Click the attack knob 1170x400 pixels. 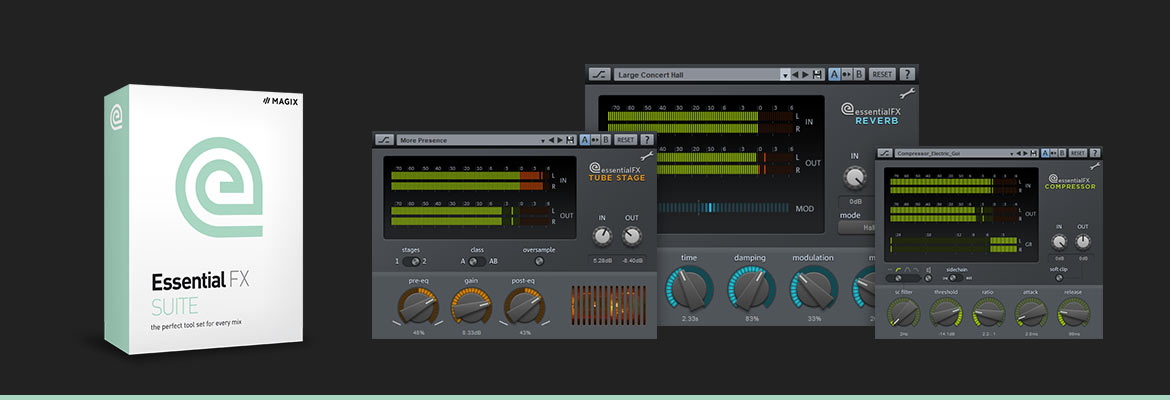1031,312
